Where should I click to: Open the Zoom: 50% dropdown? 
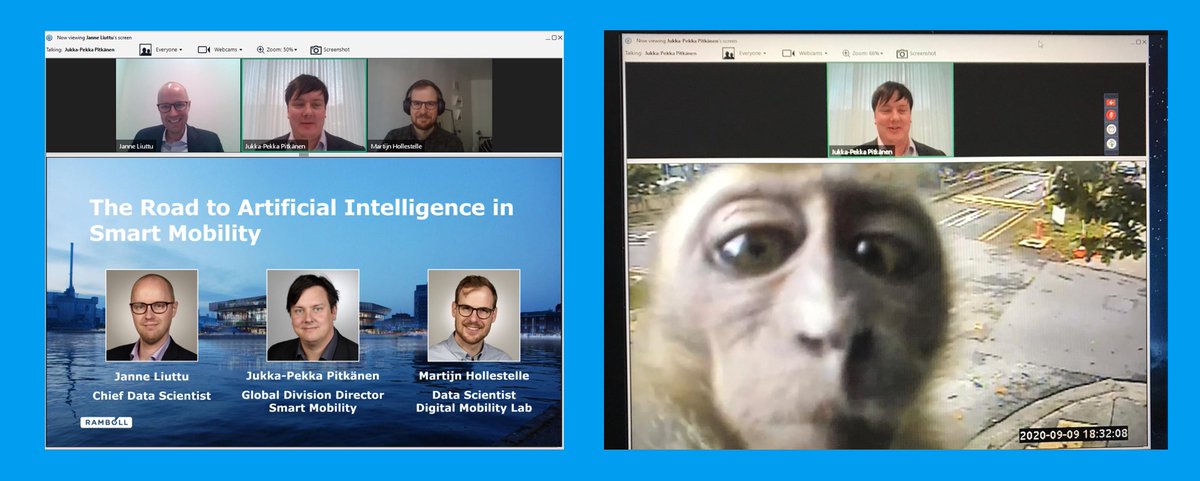click(x=283, y=49)
